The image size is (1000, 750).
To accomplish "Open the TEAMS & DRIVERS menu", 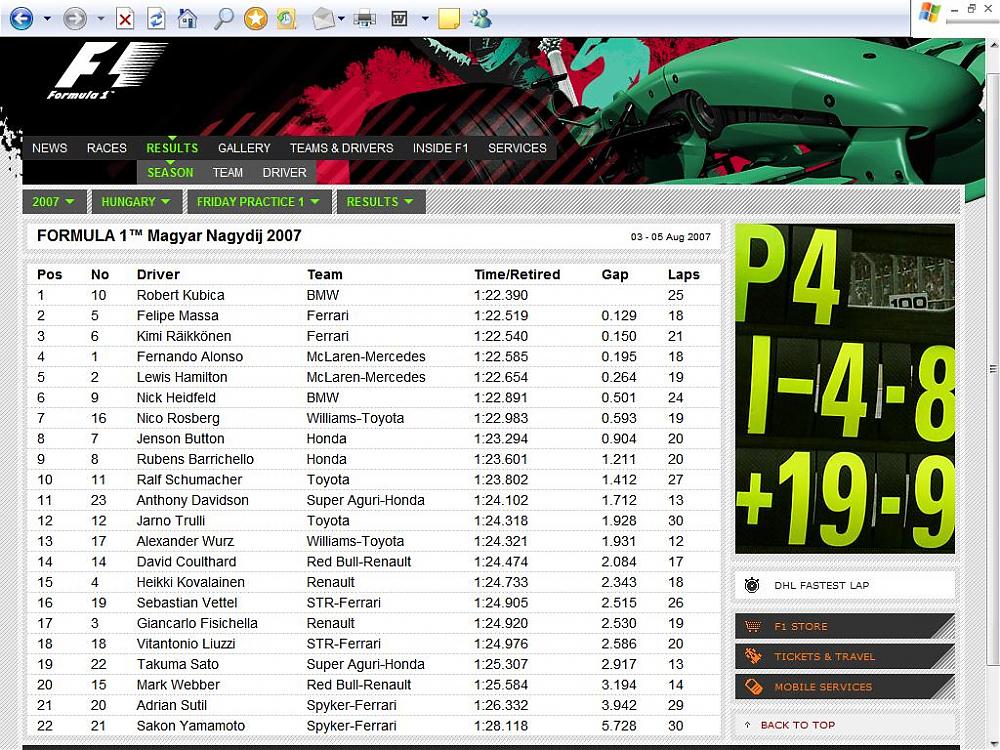I will pyautogui.click(x=341, y=148).
